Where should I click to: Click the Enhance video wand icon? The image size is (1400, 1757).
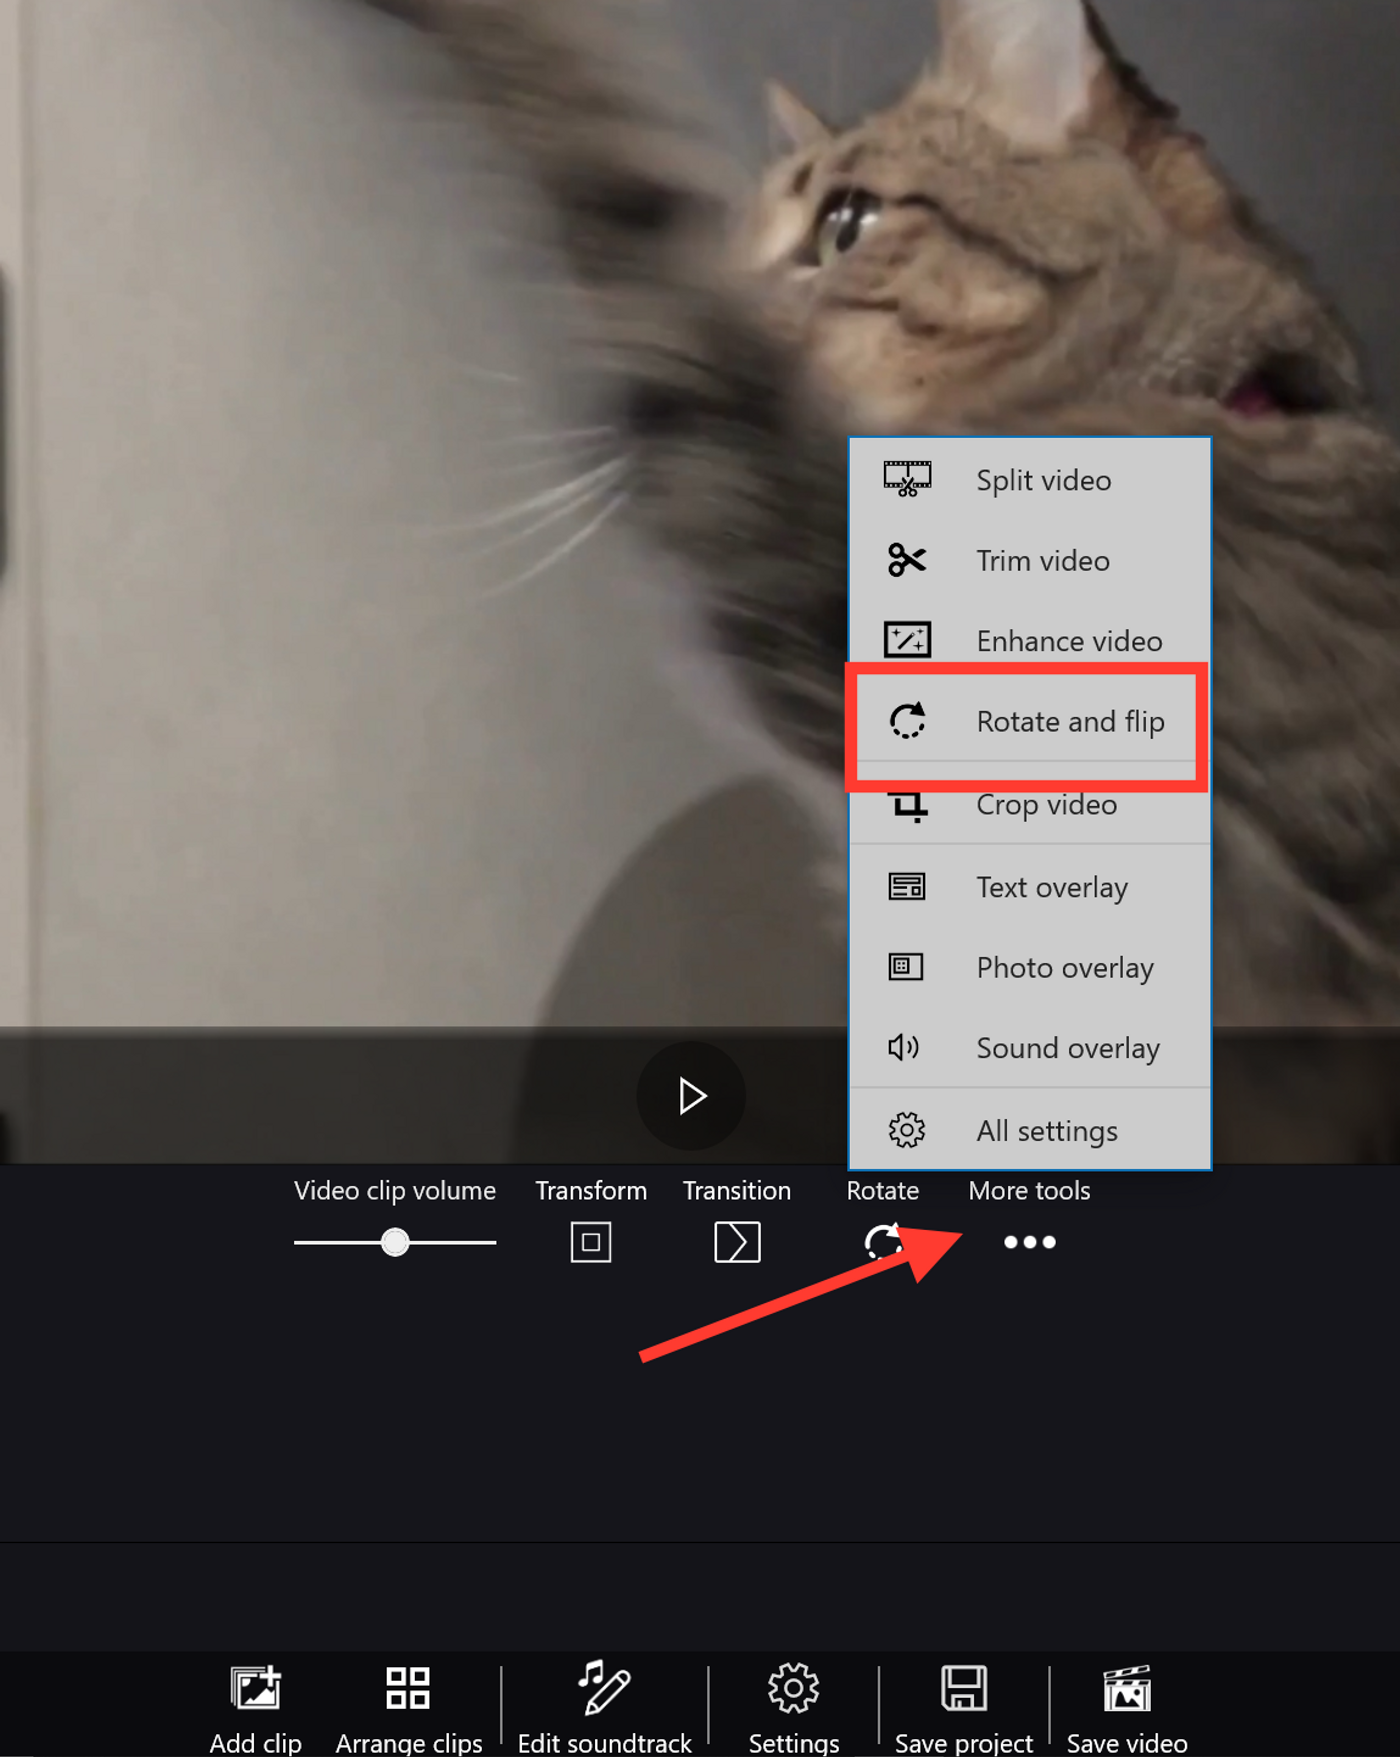tap(907, 640)
